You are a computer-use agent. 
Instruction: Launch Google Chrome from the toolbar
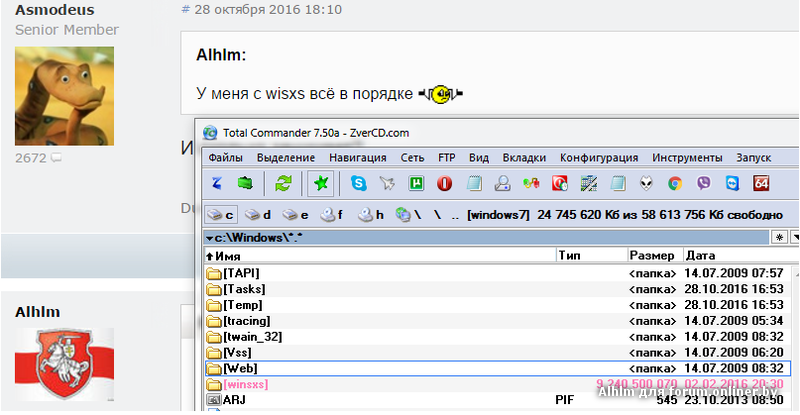coord(675,183)
